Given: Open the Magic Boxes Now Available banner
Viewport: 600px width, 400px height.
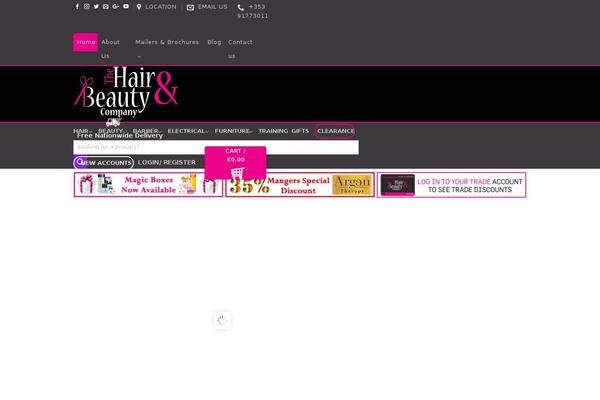Looking at the screenshot, I should [x=148, y=185].
